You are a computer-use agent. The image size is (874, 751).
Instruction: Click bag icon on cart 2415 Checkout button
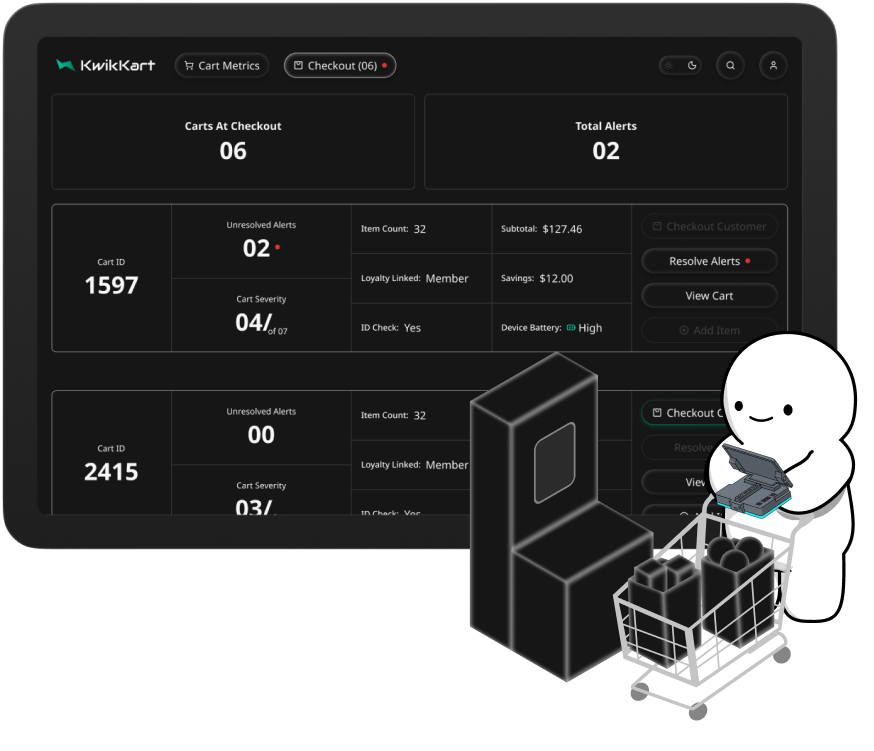click(657, 413)
